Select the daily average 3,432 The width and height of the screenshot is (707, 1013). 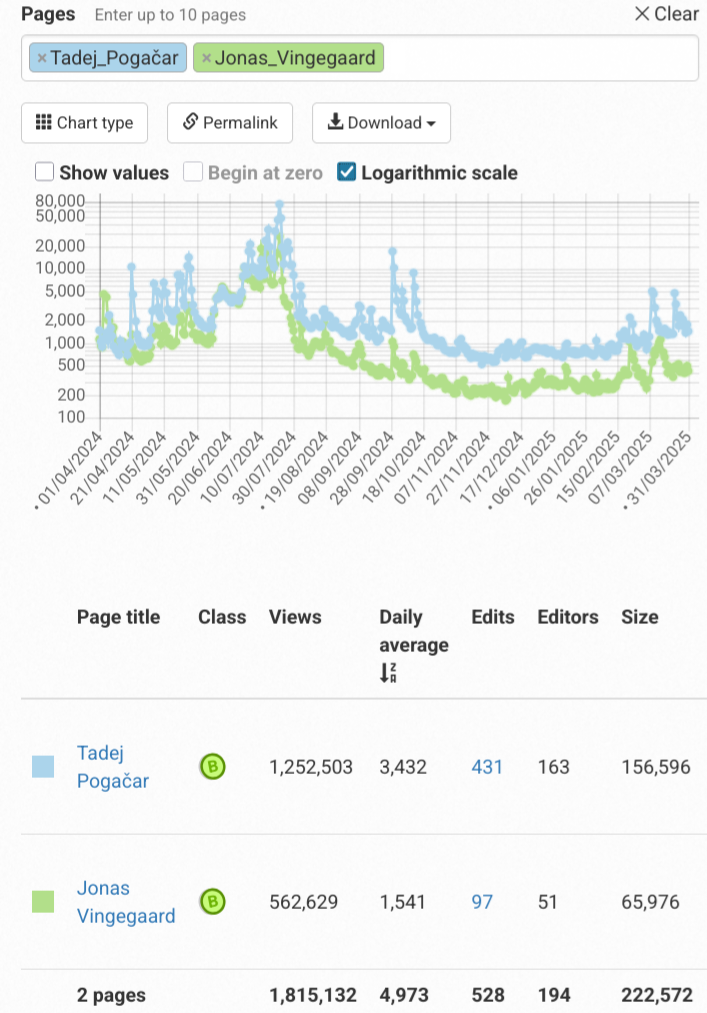(x=403, y=767)
